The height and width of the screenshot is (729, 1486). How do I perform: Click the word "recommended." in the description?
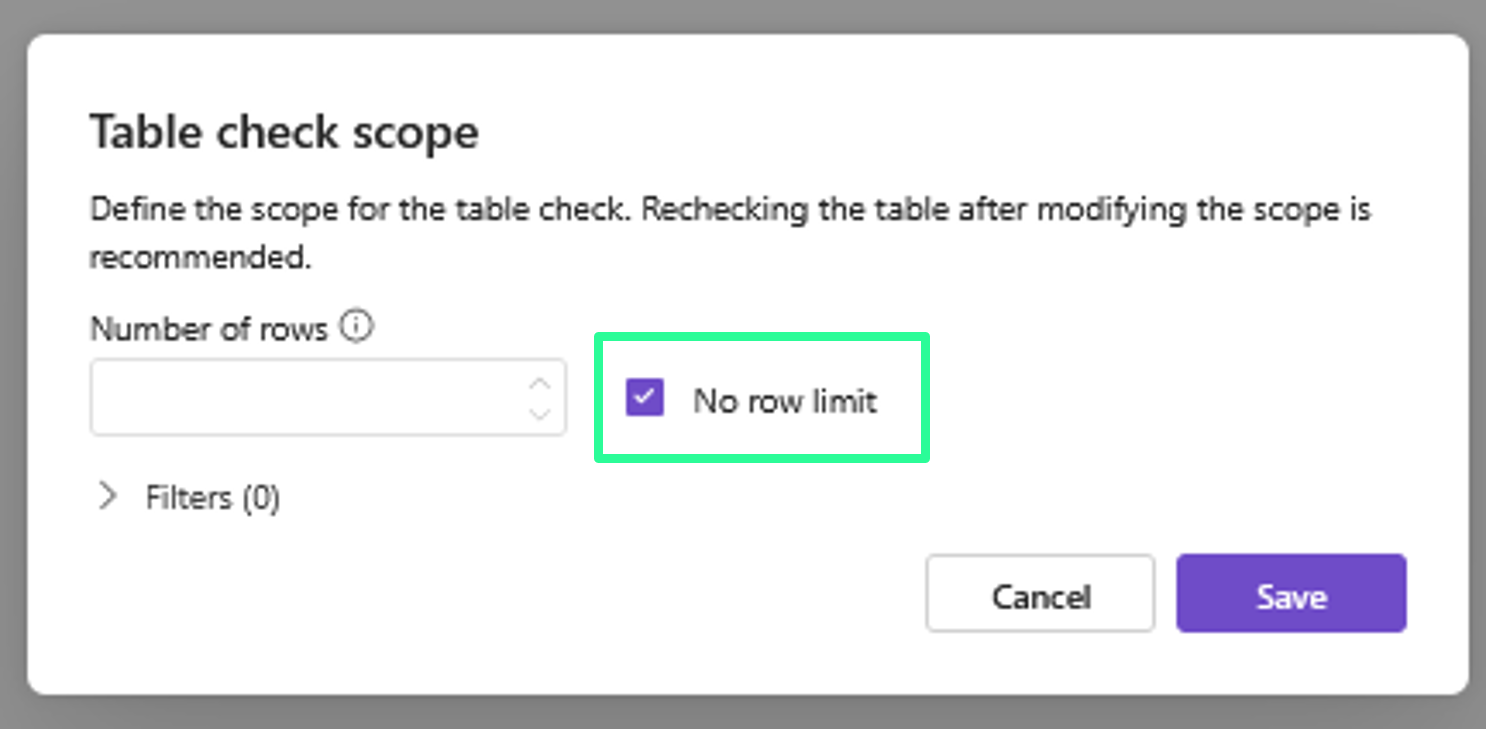(201, 258)
